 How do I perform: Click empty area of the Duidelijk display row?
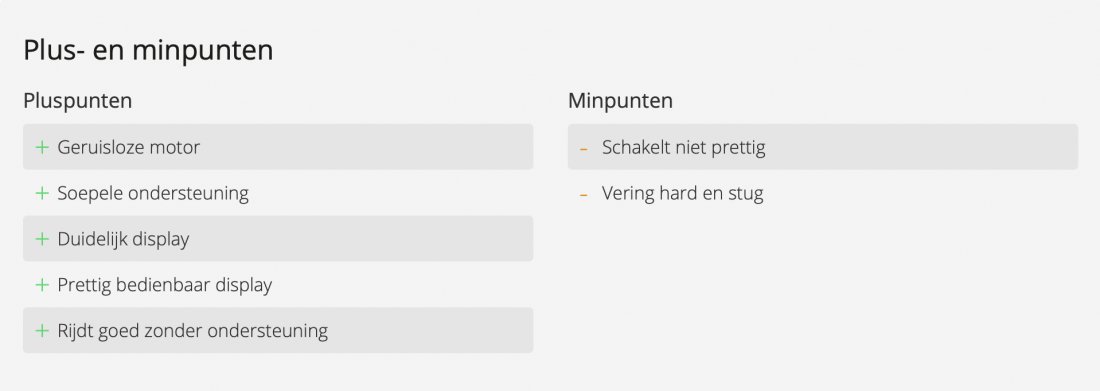[x=361, y=239]
